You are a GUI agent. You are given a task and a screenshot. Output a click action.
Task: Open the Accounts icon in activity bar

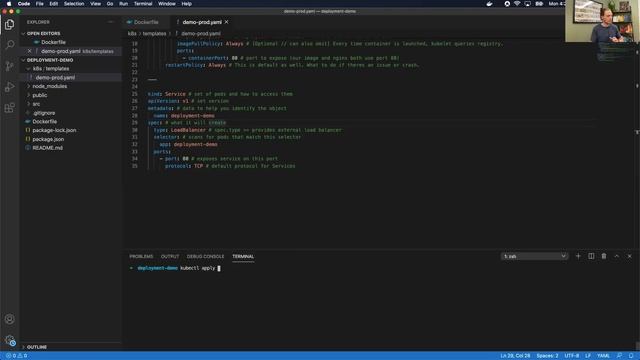point(9,319)
